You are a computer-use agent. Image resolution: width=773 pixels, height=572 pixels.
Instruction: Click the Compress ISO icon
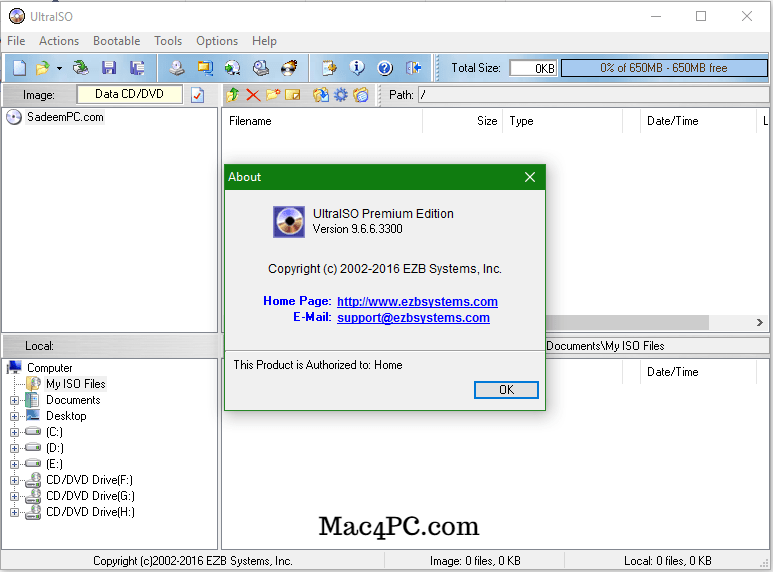(x=205, y=68)
